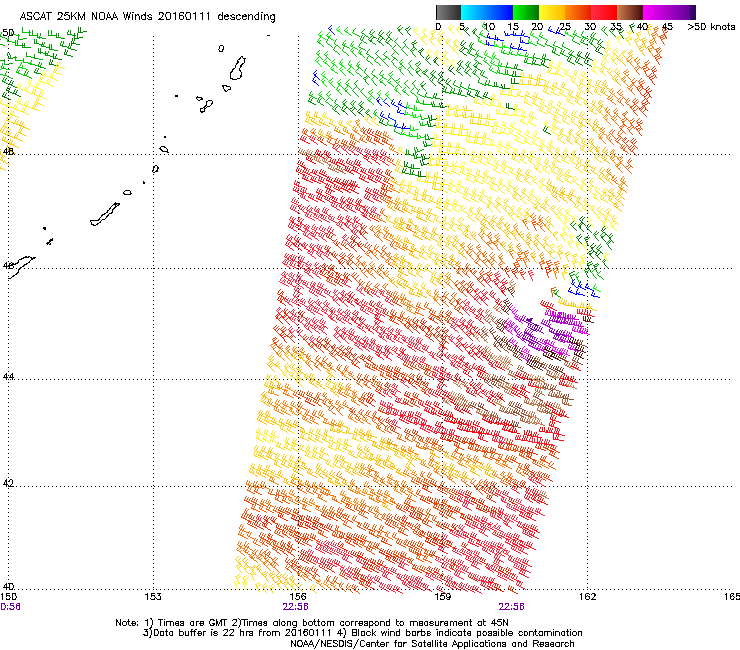This screenshot has width=740, height=650.
Task: Click the purple time label '0:58'
Action: click(10, 607)
